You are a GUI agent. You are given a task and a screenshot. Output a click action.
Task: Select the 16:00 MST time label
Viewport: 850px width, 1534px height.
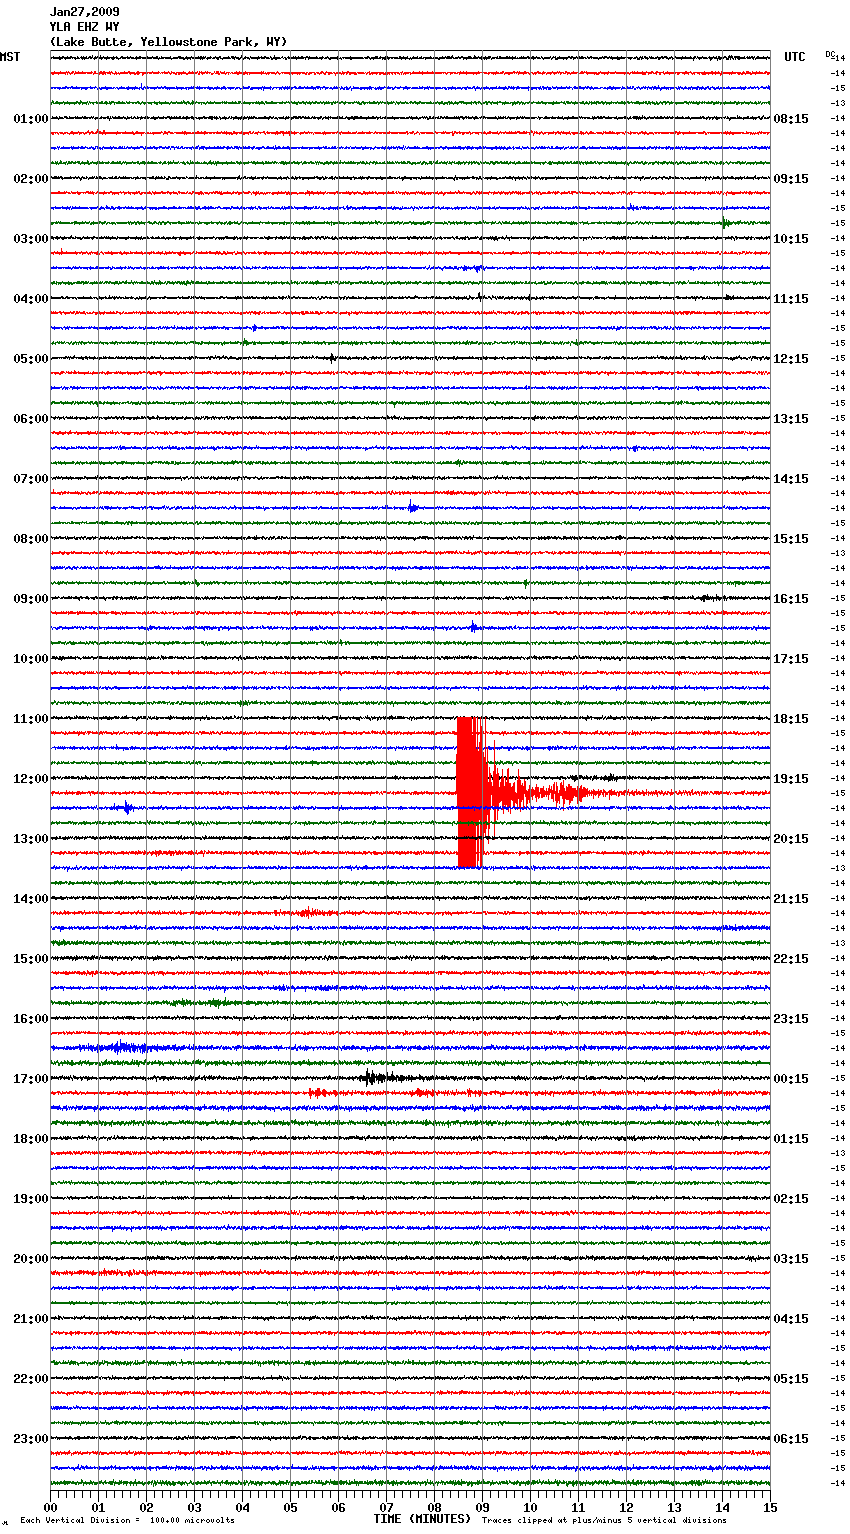point(31,1019)
